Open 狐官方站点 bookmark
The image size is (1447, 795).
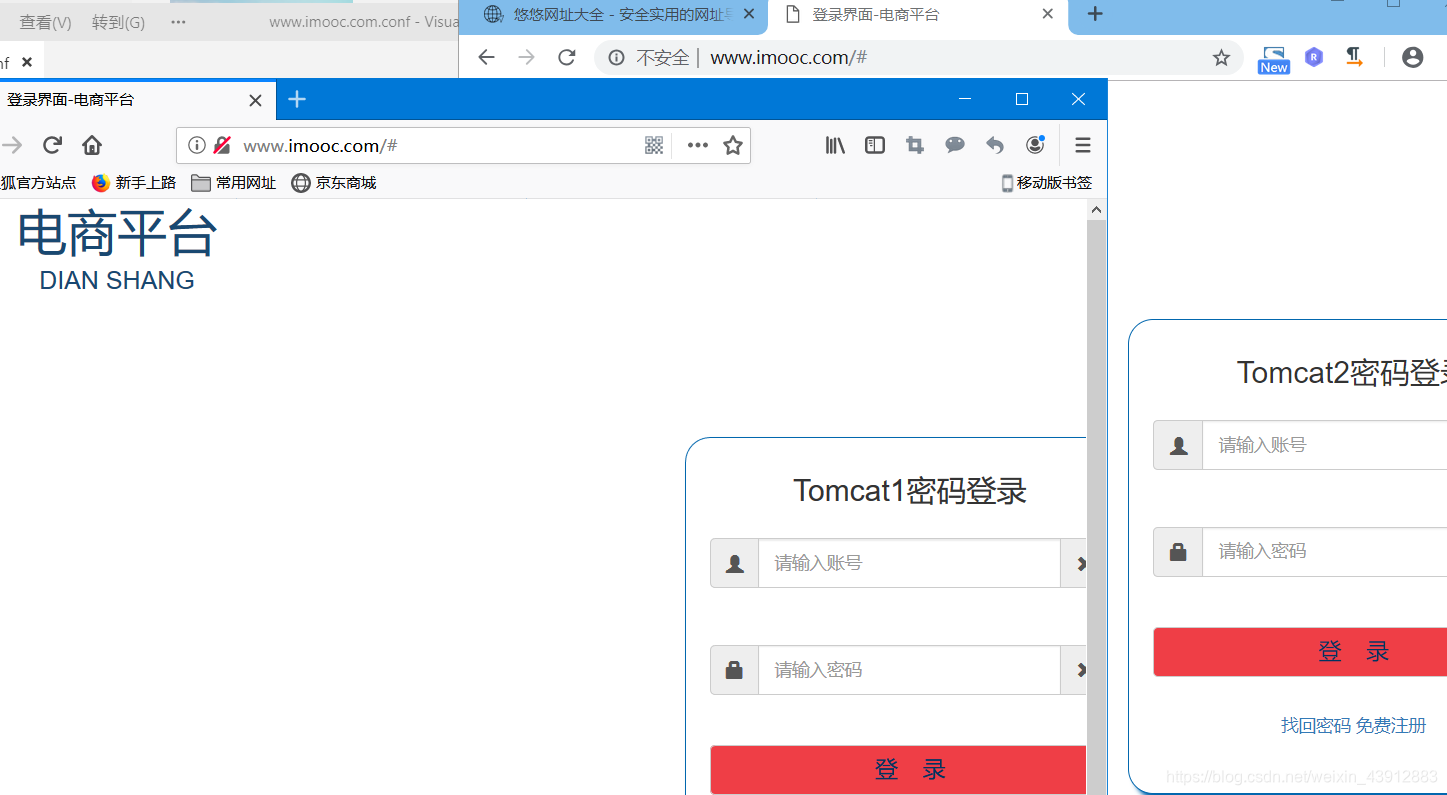pyautogui.click(x=38, y=183)
